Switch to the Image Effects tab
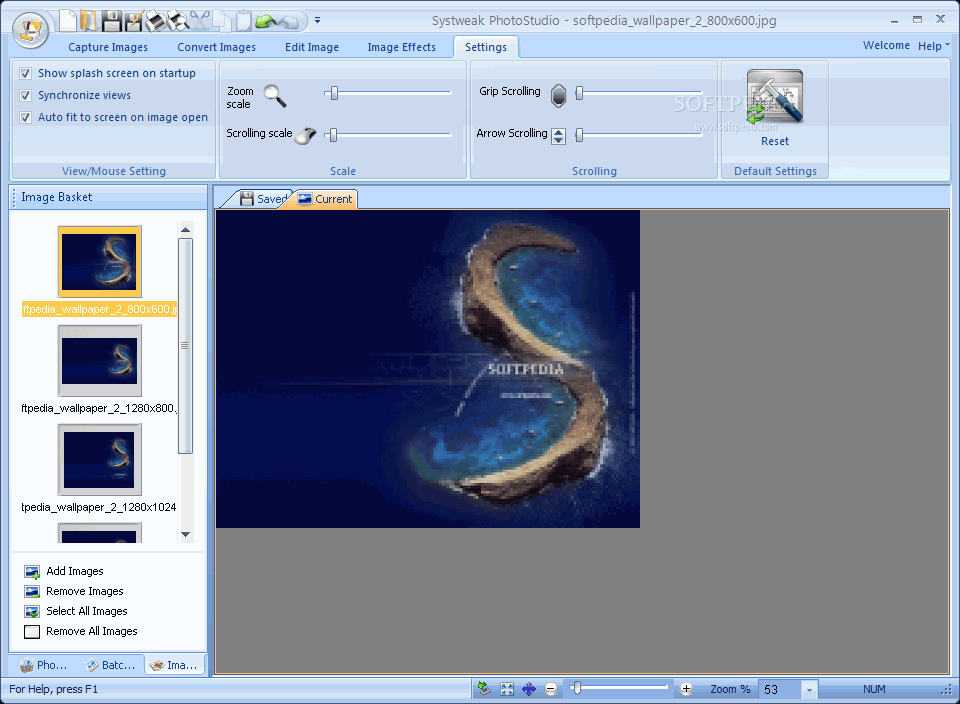 (x=402, y=47)
